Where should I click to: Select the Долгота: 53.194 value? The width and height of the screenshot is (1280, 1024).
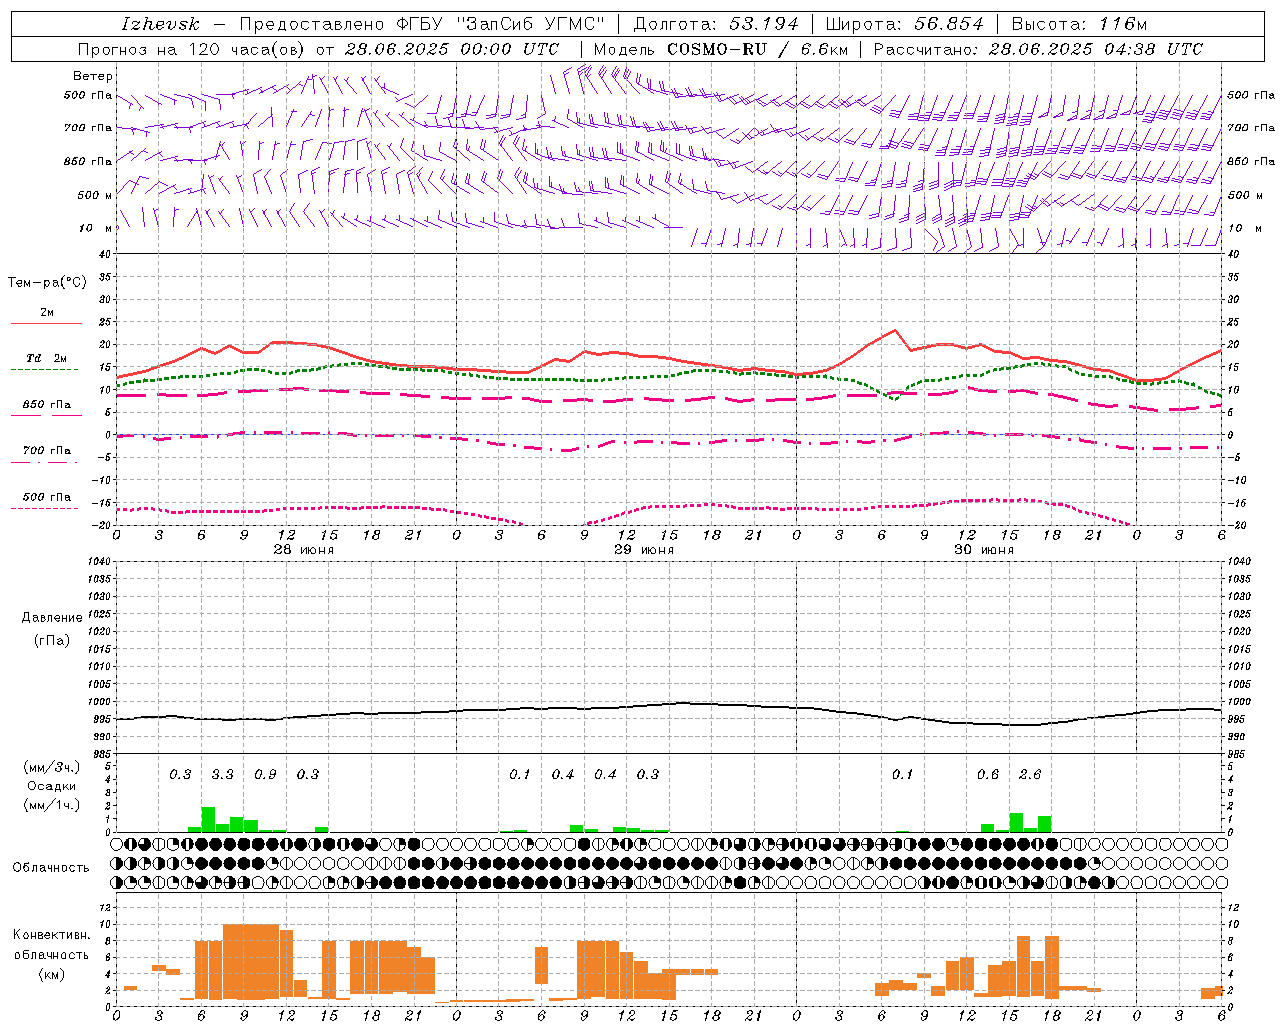click(x=716, y=24)
